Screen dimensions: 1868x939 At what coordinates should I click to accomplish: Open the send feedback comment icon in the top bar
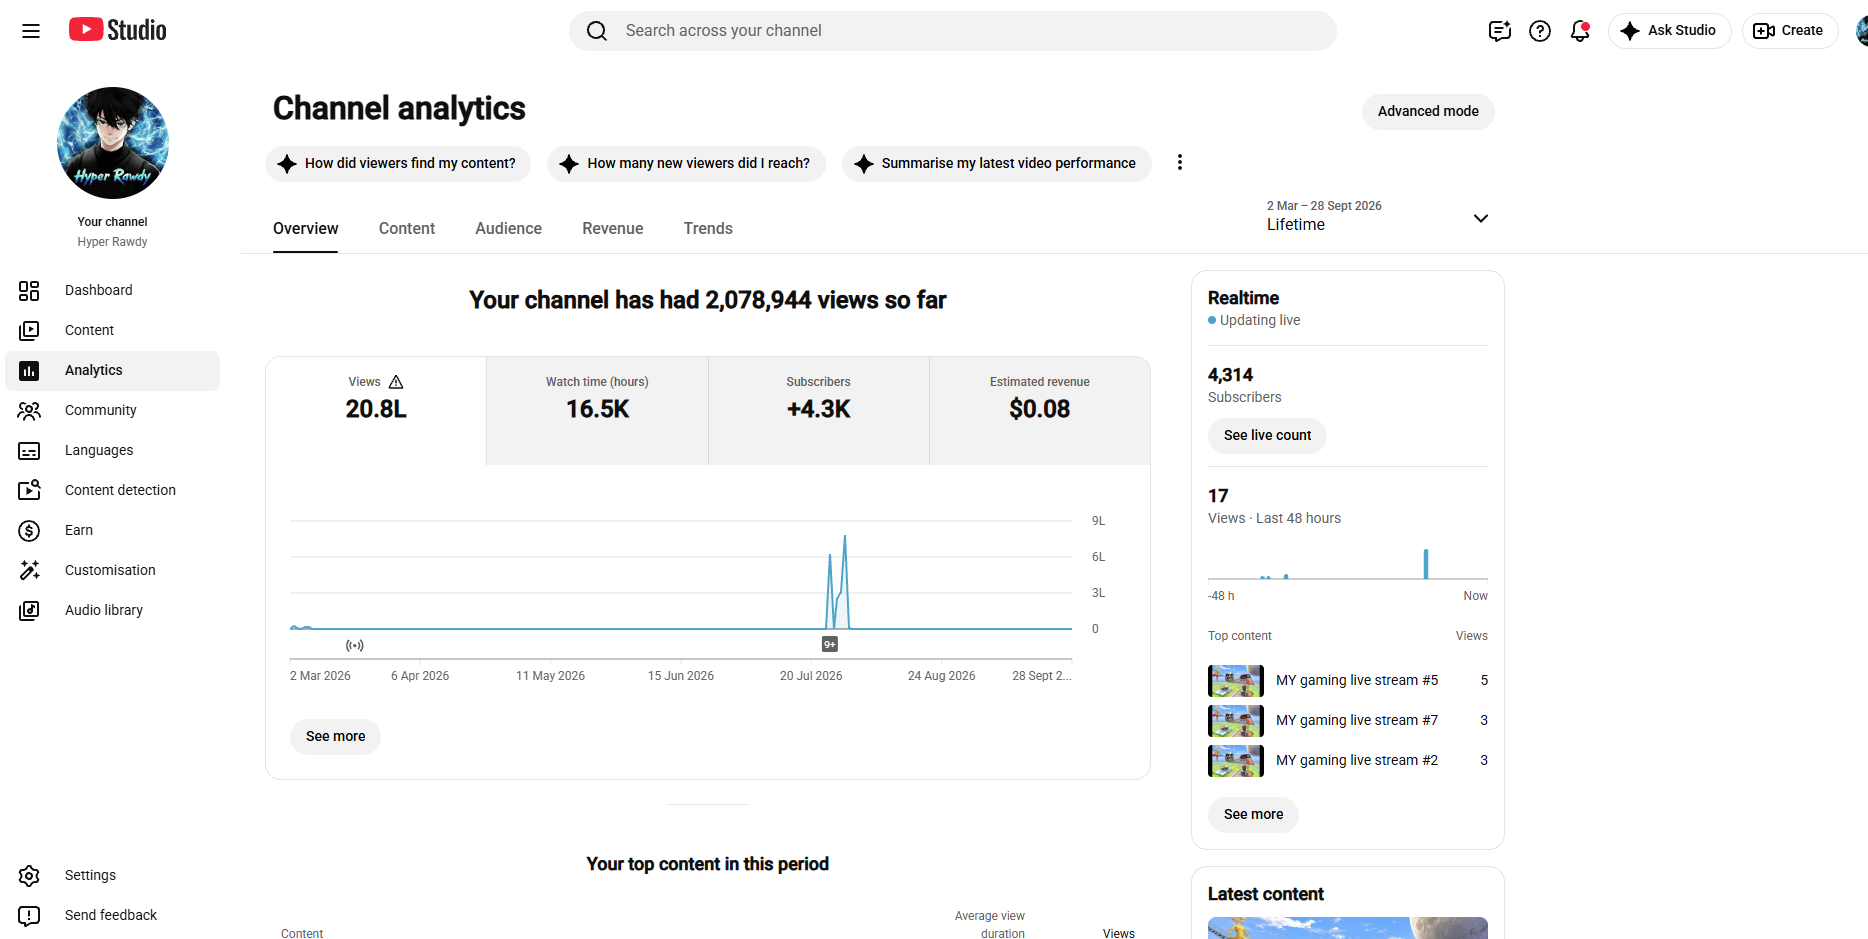coord(1499,31)
